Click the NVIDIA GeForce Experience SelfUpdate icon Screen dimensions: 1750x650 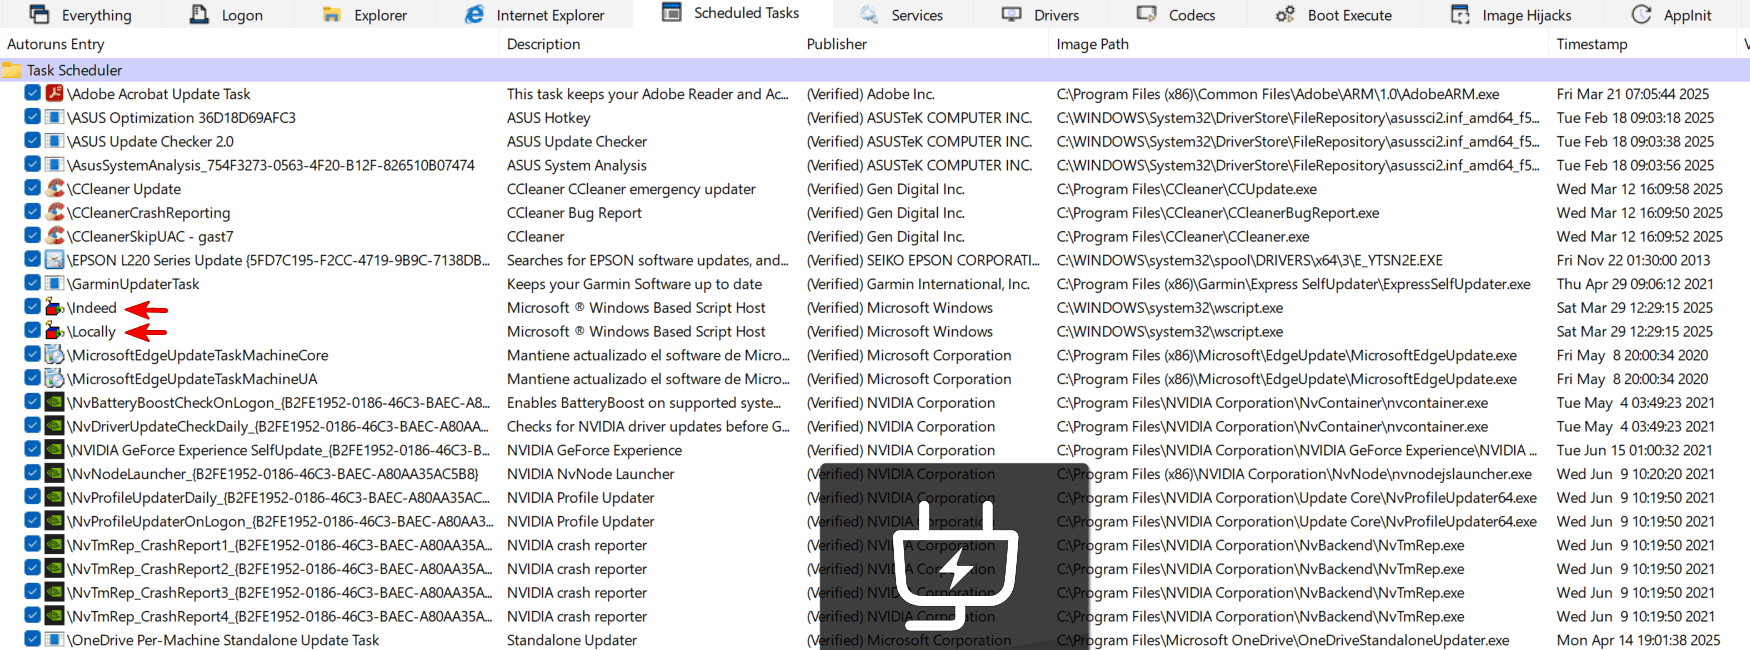pyautogui.click(x=55, y=450)
